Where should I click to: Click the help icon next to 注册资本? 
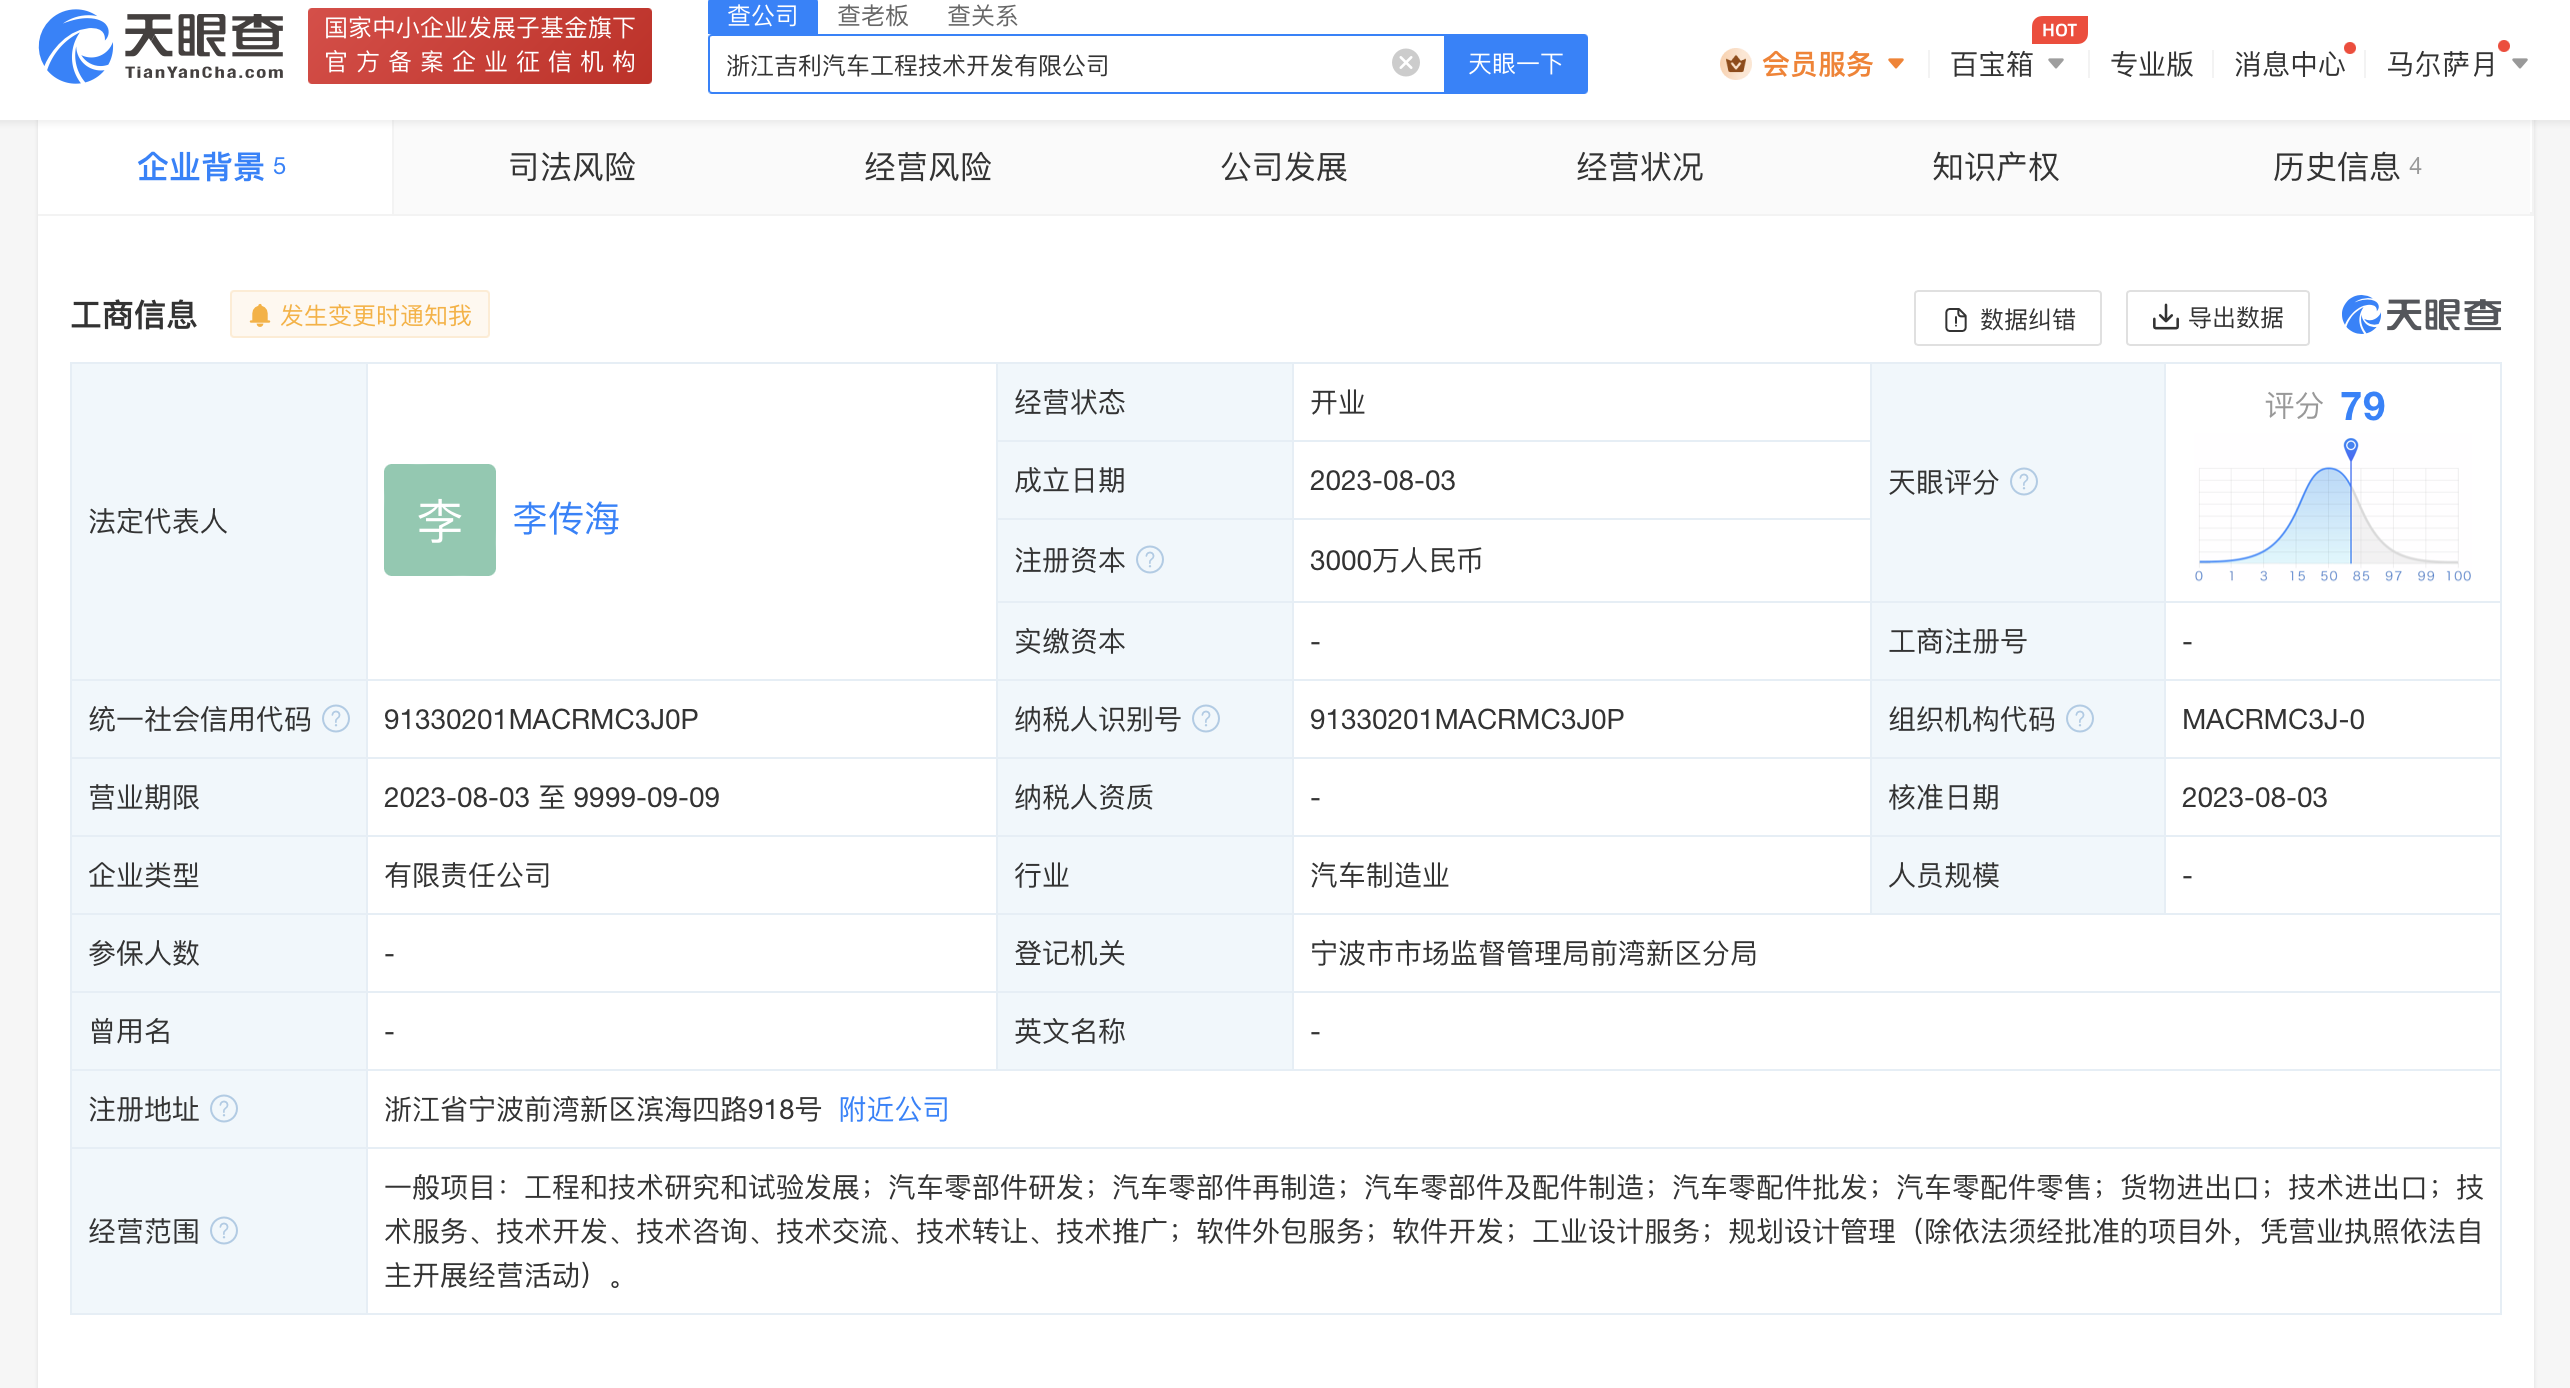(1151, 559)
